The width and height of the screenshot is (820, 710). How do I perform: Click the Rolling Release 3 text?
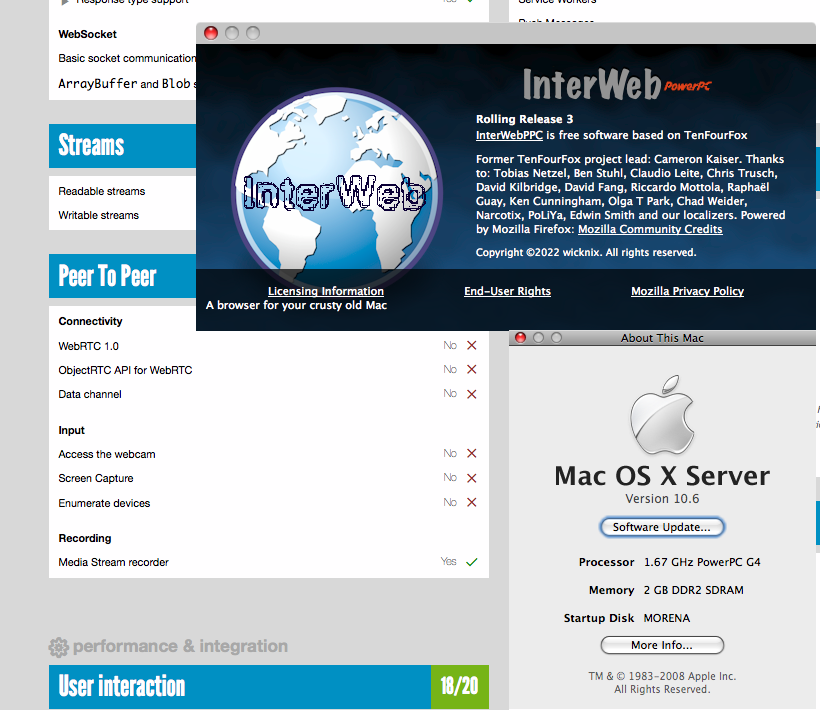click(x=525, y=119)
